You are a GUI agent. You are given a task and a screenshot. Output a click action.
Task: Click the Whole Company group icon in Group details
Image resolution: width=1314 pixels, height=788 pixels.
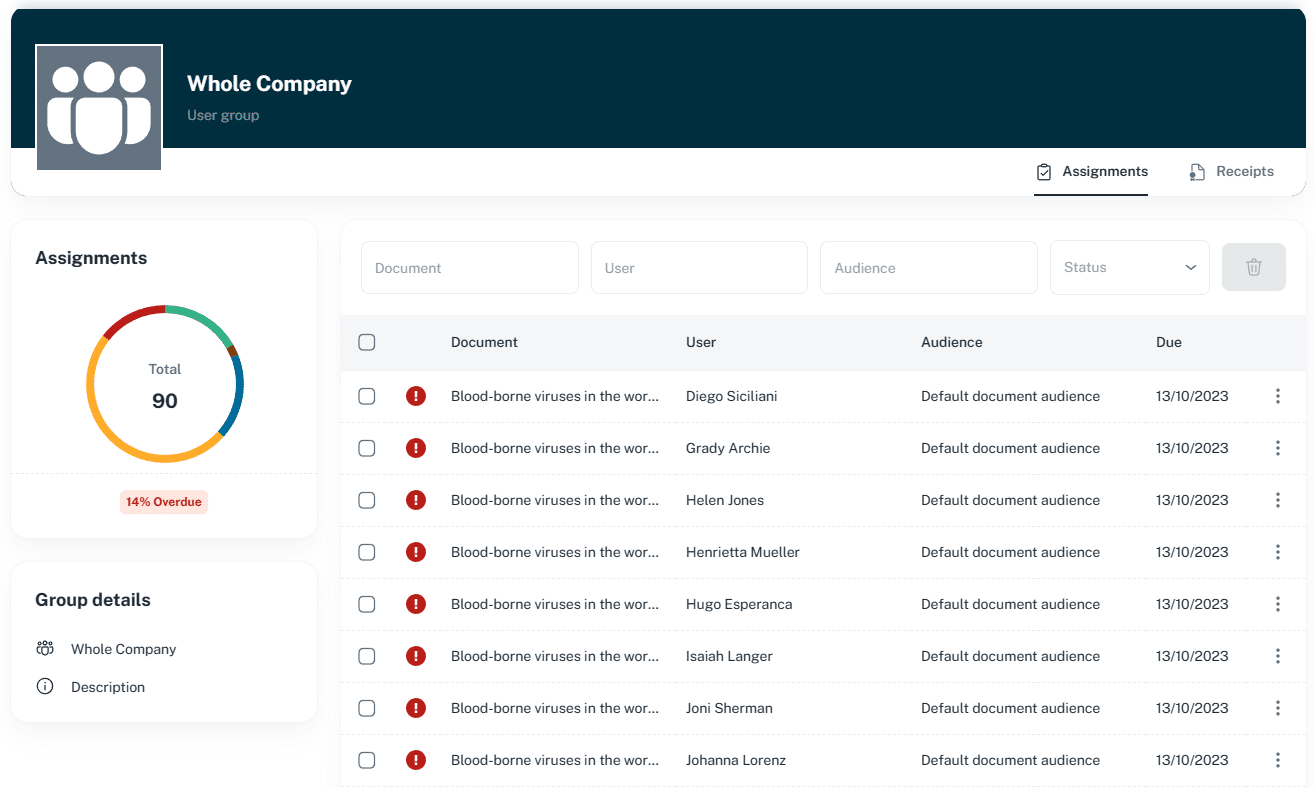pos(45,648)
